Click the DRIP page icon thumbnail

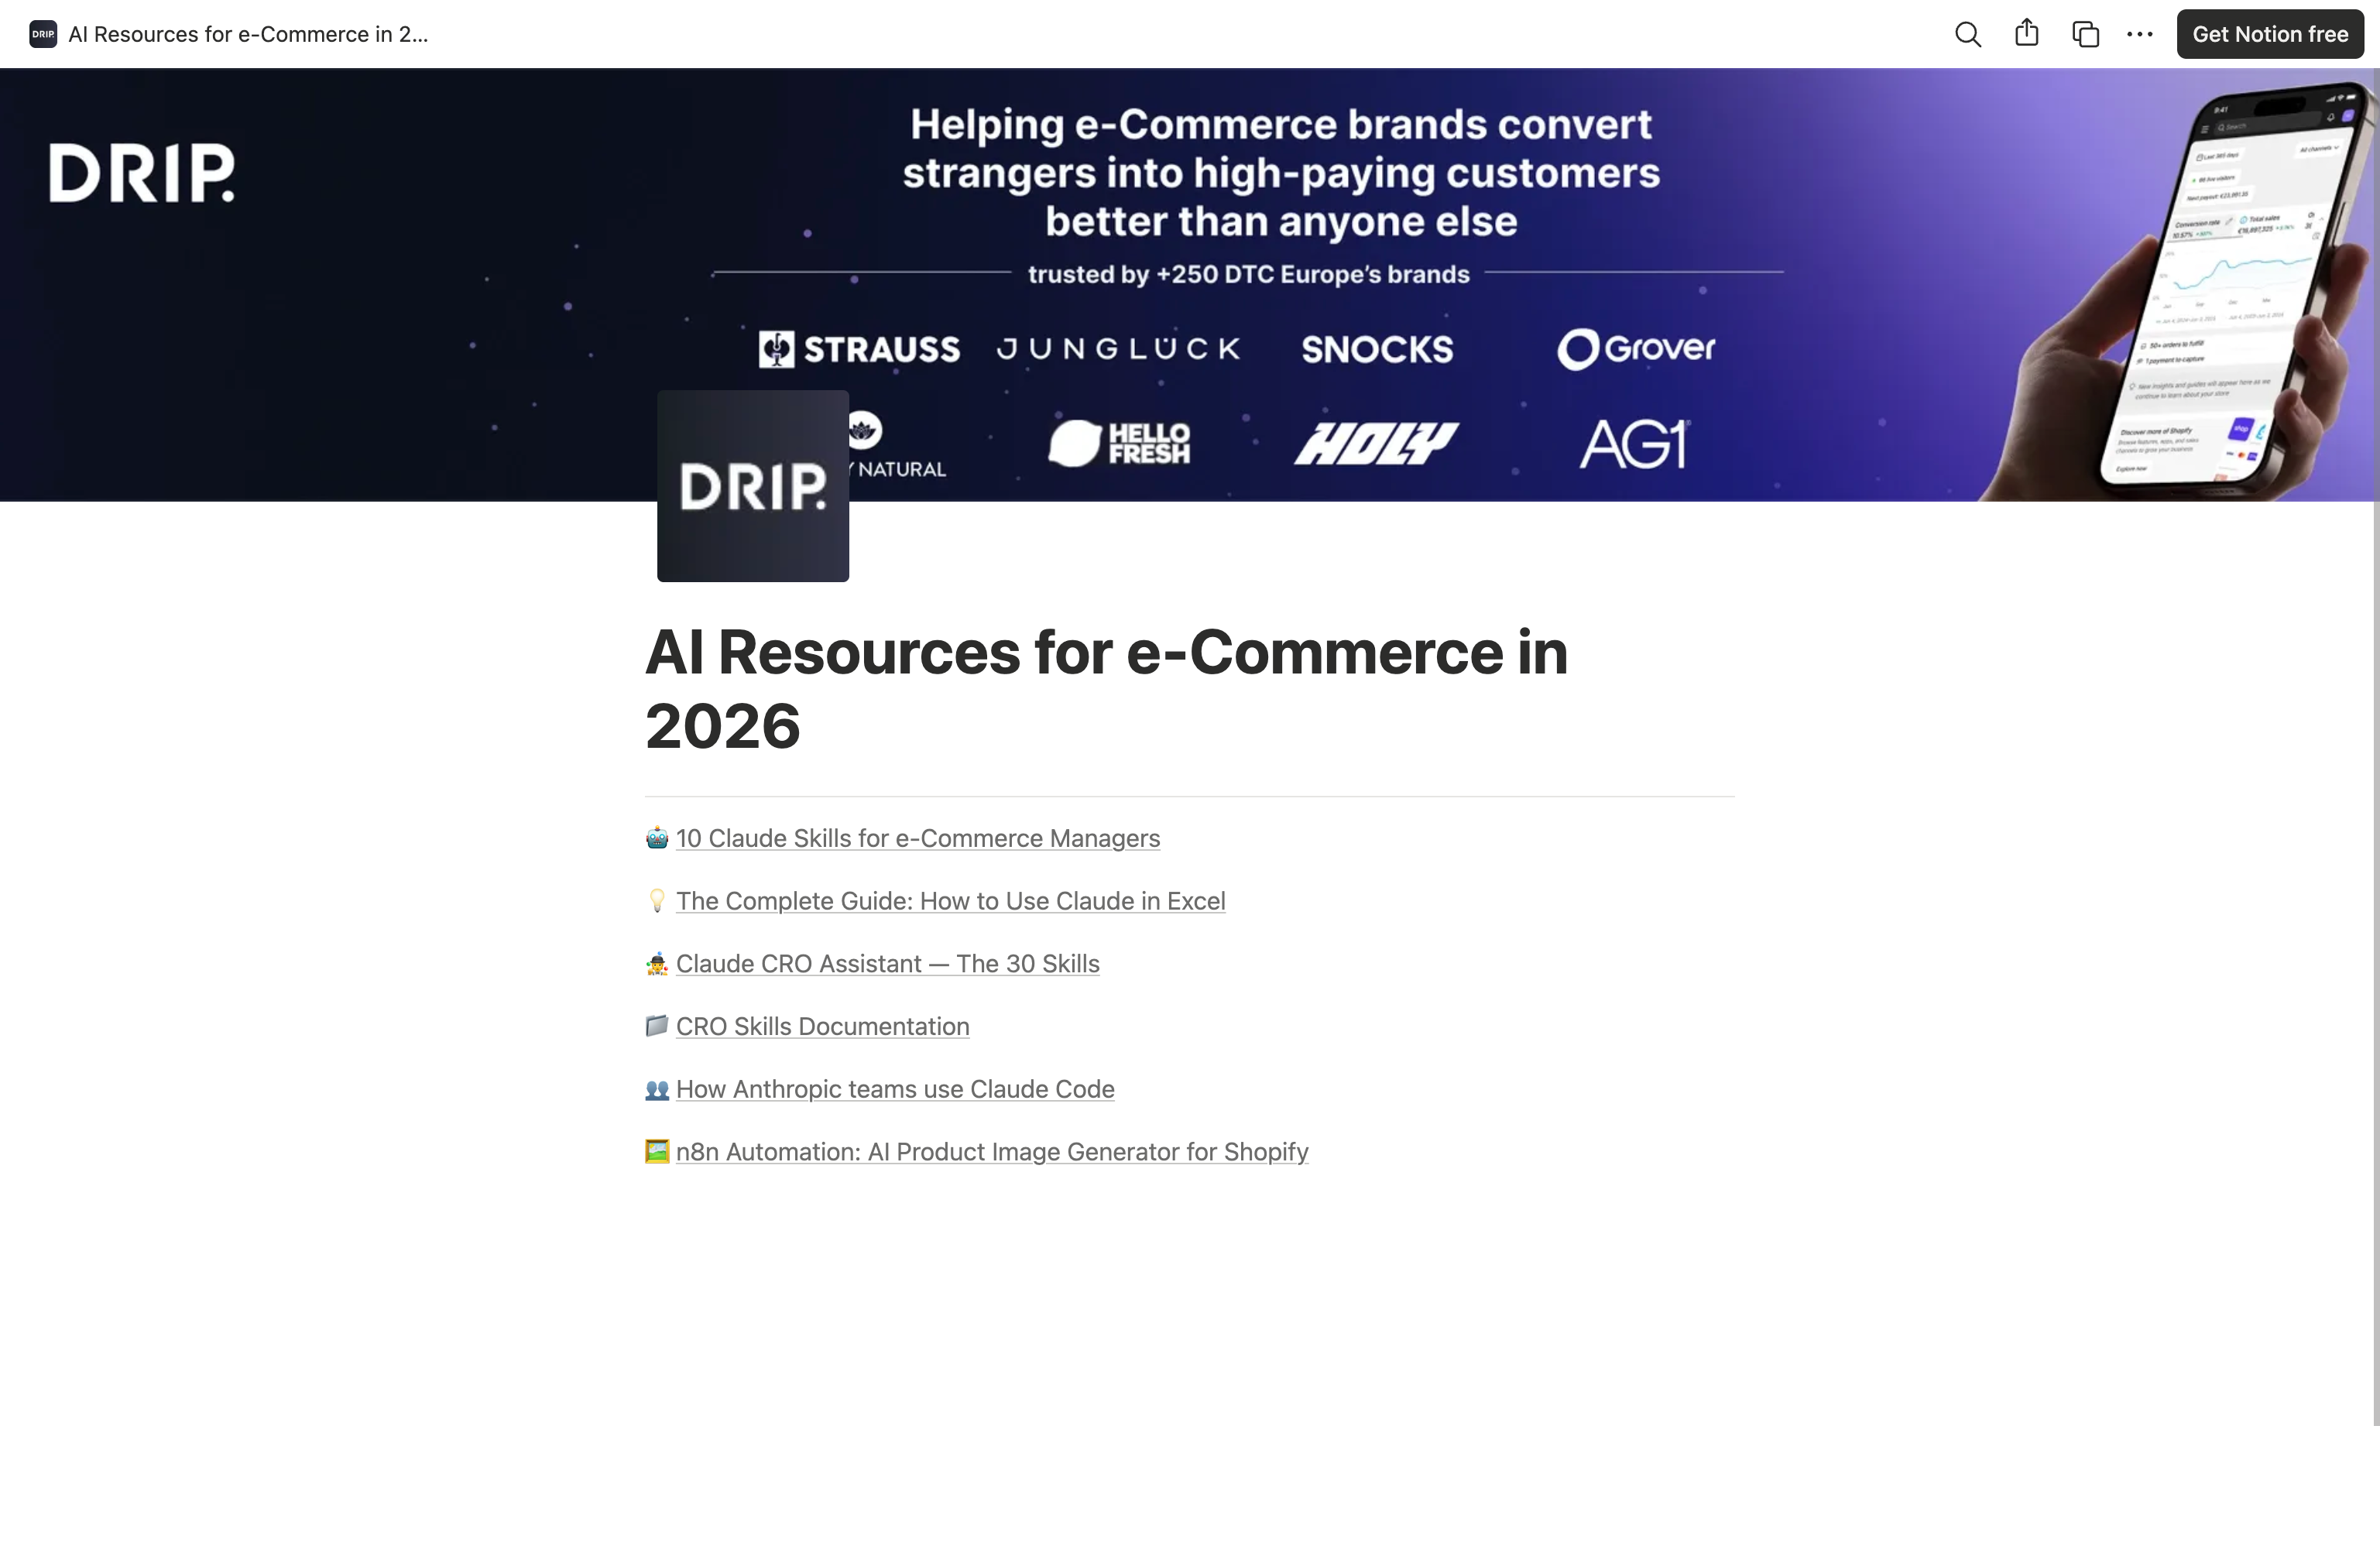click(x=752, y=486)
